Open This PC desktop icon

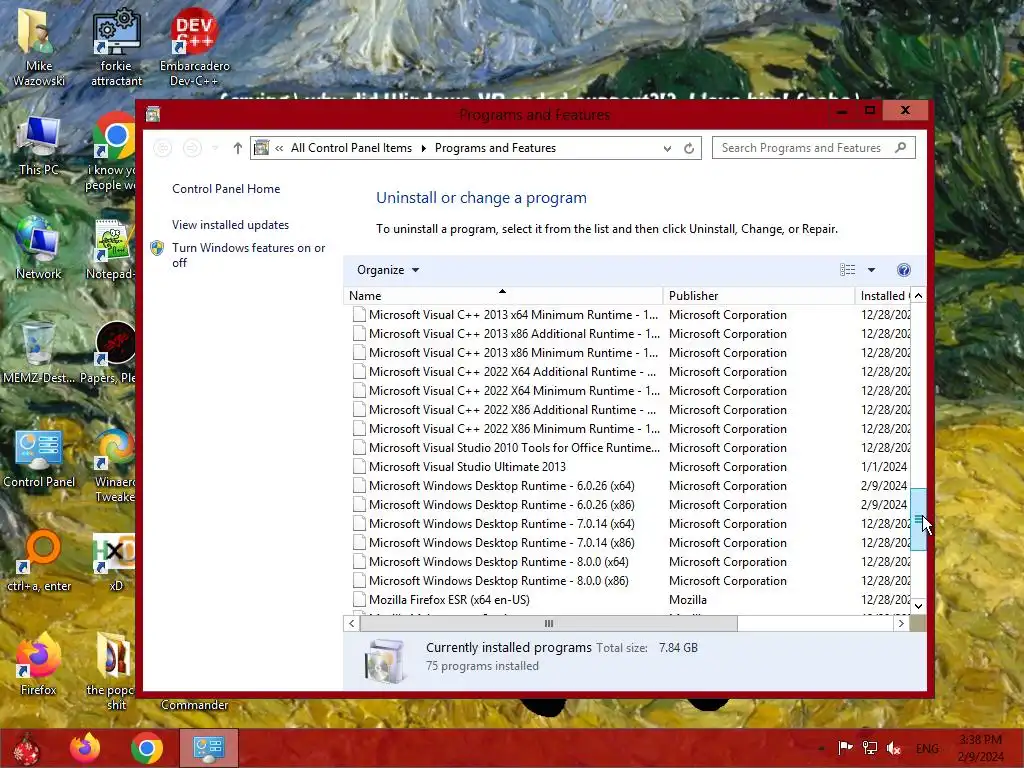point(38,146)
